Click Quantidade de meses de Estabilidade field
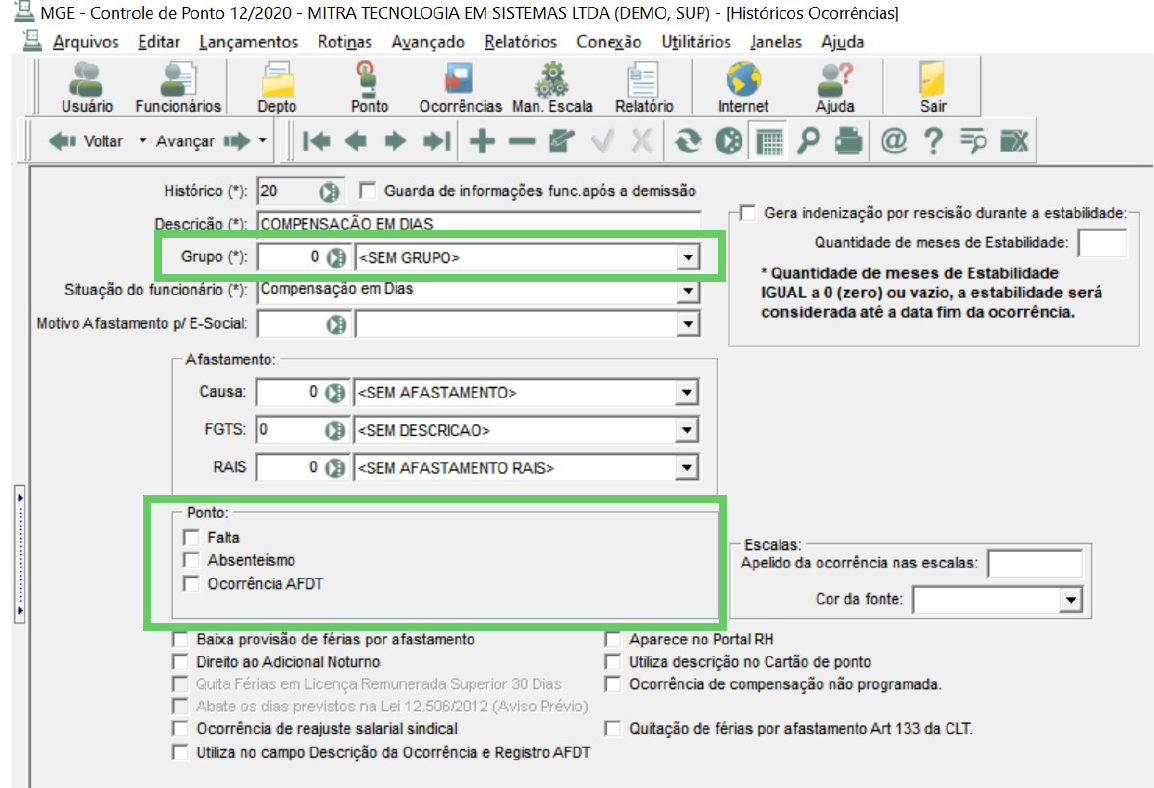1154x788 pixels. coord(1102,243)
